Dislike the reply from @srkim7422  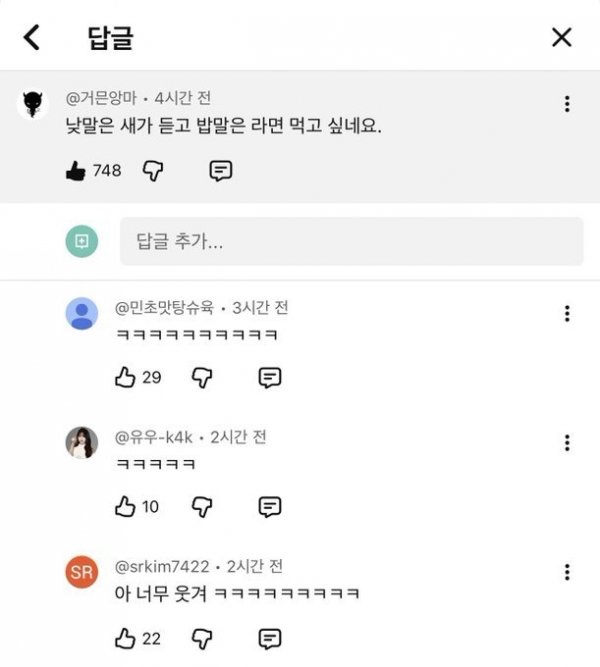pos(203,638)
